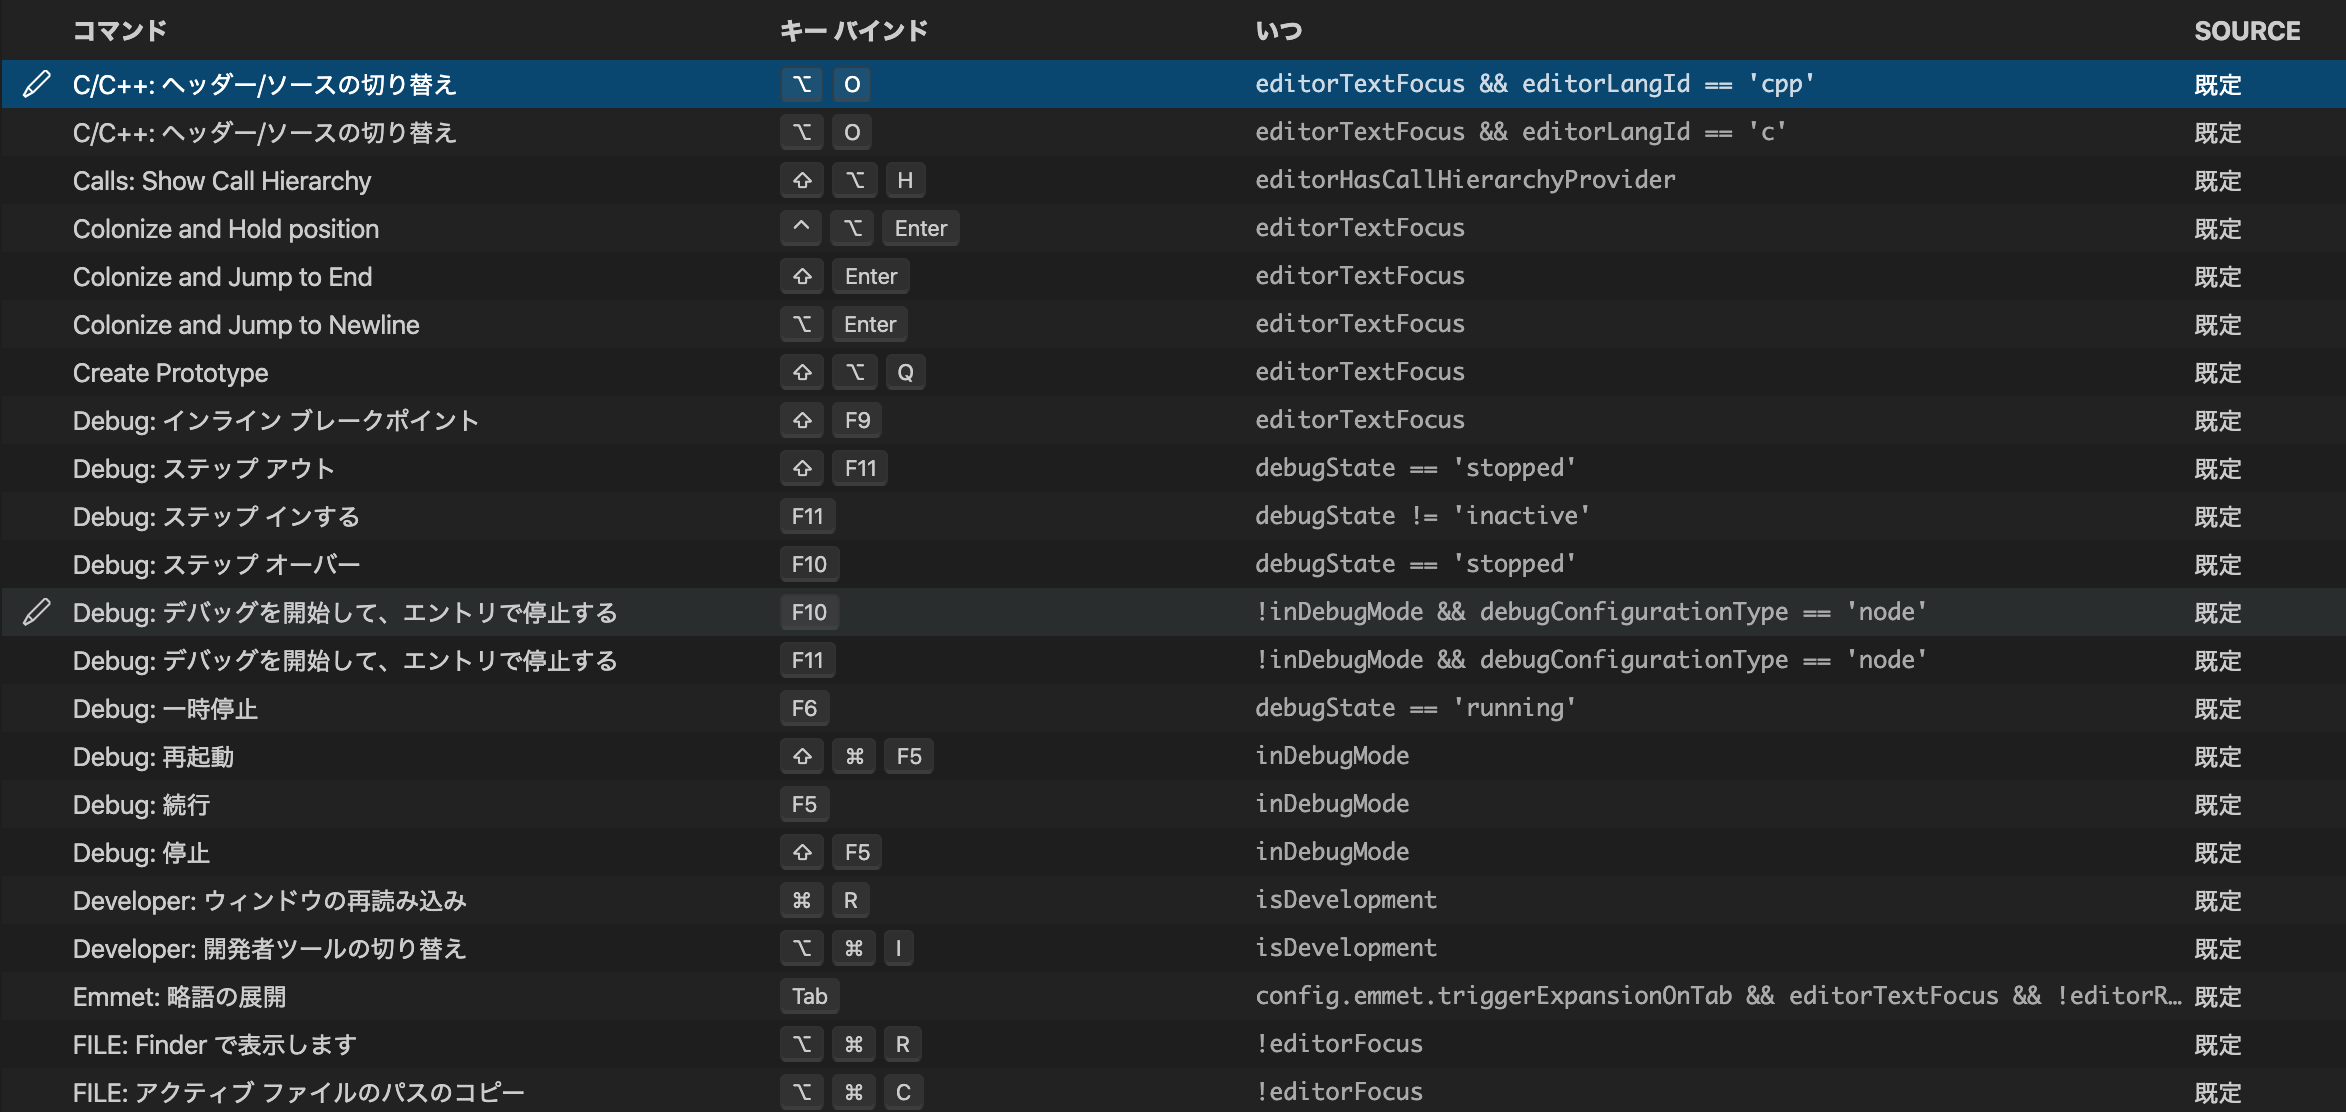
Task: Select the Calls: Show Call Hierarchy row
Action: point(222,181)
